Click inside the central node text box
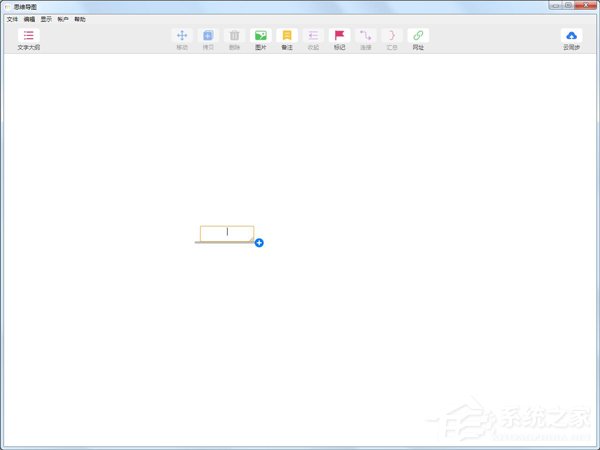 [227, 233]
